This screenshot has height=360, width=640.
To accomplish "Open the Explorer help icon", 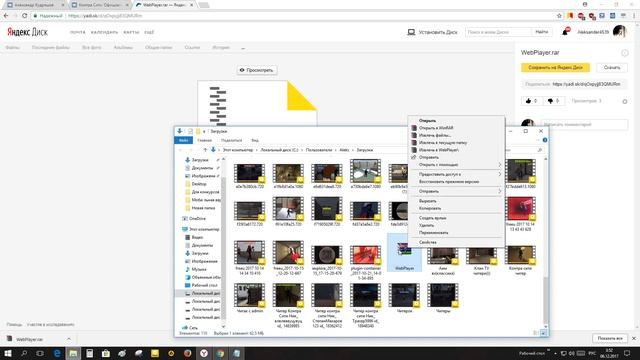I will pos(544,140).
